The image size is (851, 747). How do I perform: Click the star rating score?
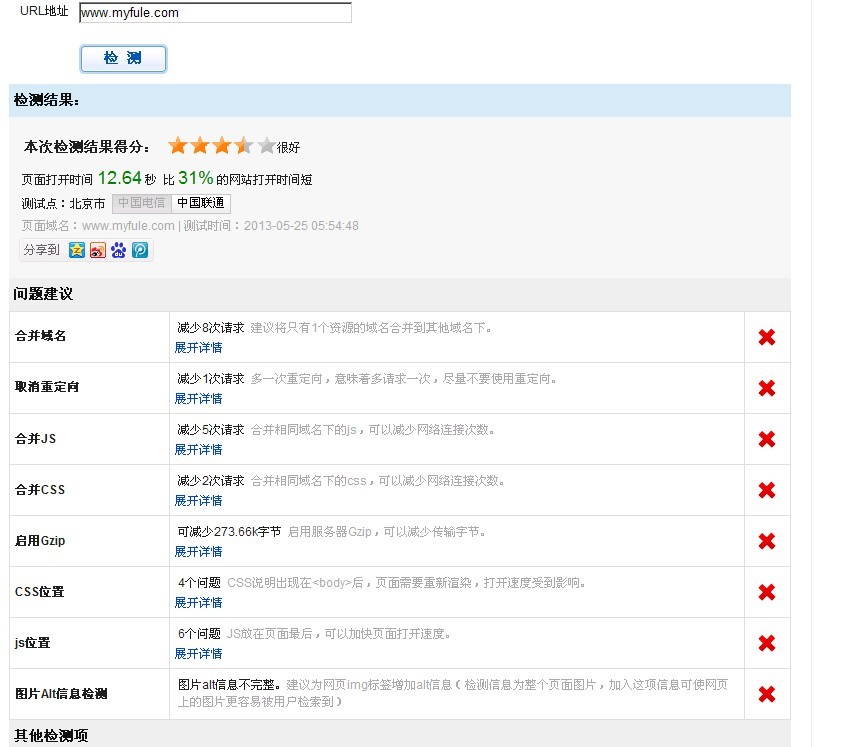click(x=221, y=146)
